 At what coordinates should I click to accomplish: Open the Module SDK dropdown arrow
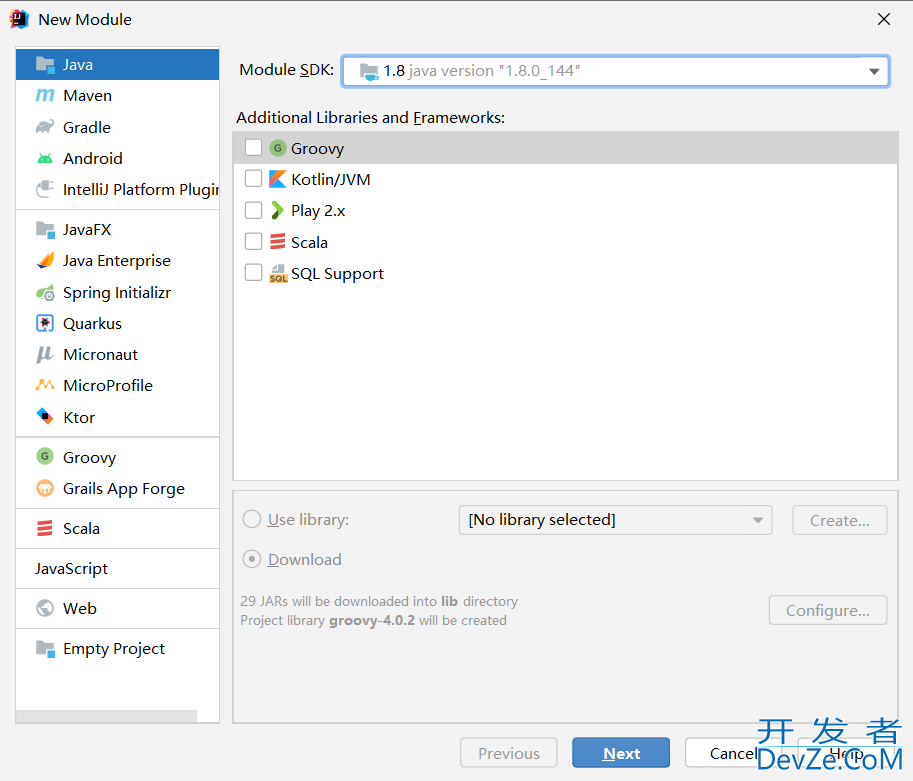coord(873,71)
